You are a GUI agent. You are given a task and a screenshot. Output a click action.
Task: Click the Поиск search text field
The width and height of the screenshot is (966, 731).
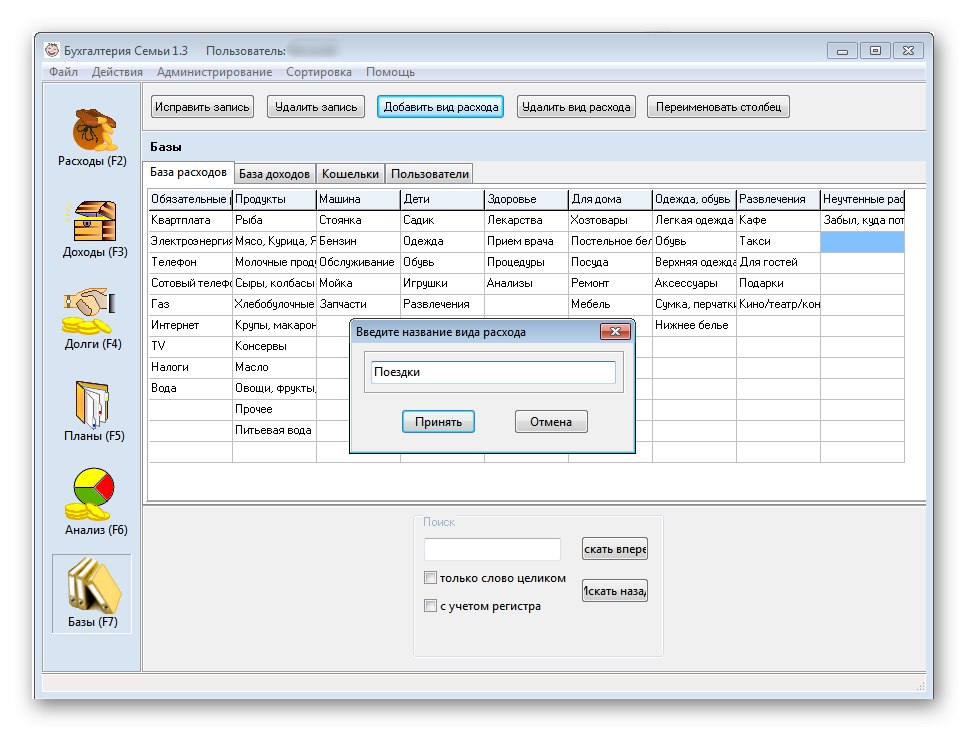click(x=492, y=549)
